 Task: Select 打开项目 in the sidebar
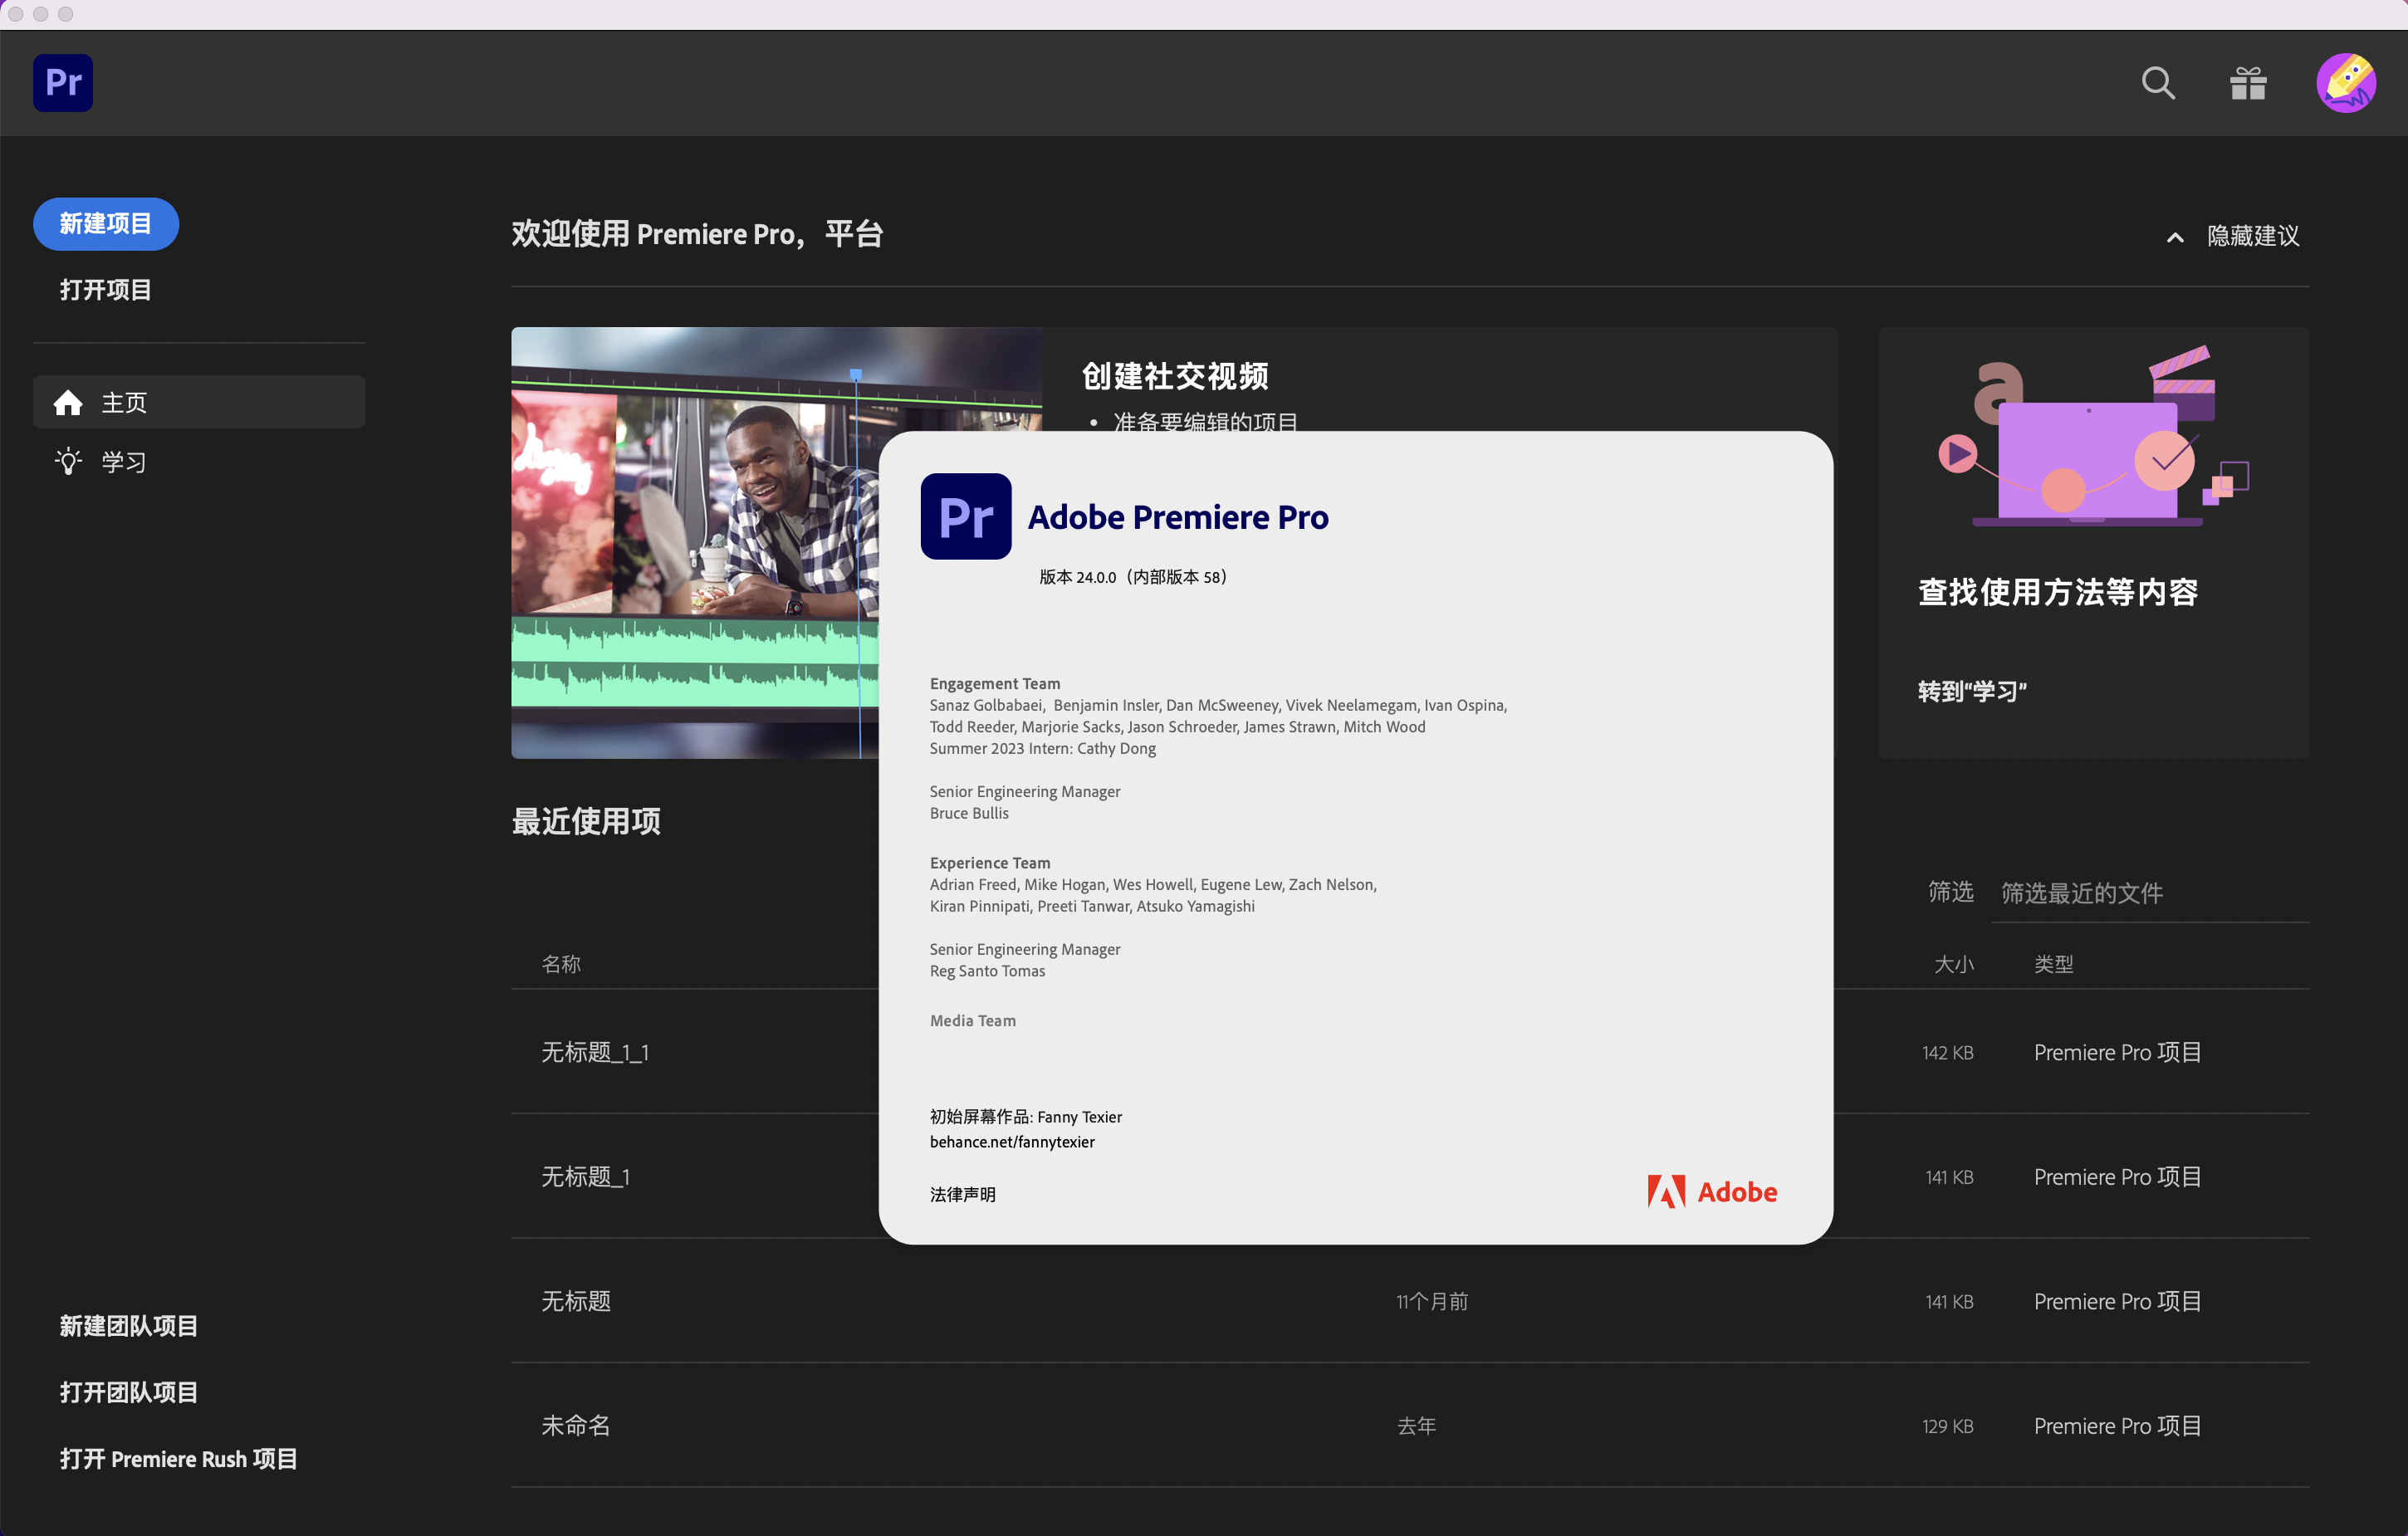click(x=105, y=289)
